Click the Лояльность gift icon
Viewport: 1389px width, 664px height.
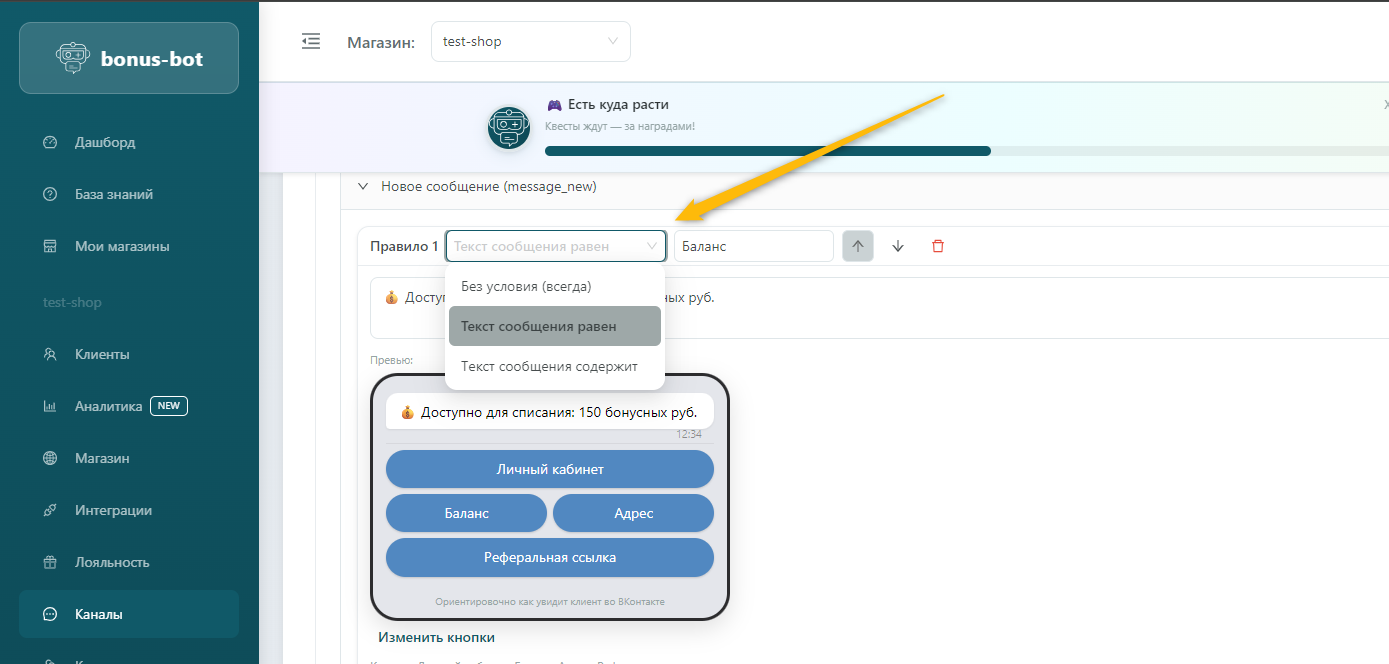coord(50,562)
